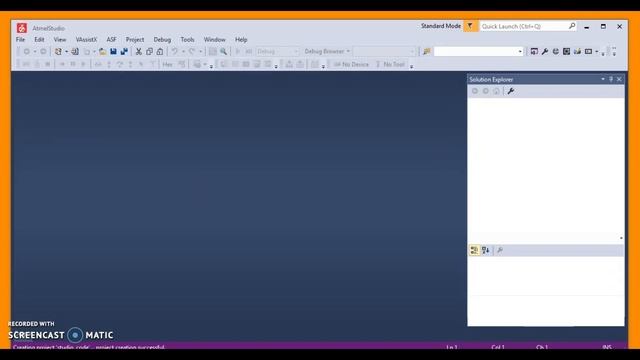Open the Debug menu
Viewport: 640px width, 360px height.
click(x=162, y=40)
